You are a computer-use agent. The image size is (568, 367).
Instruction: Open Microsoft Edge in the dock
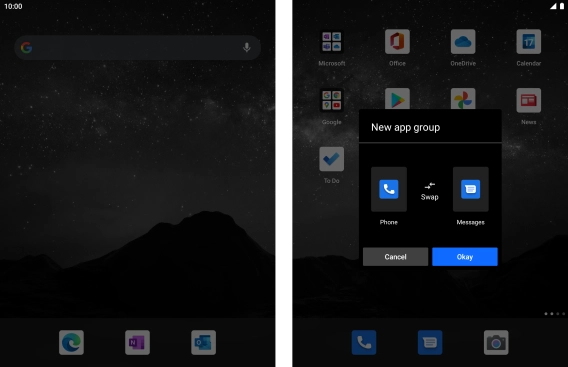[x=71, y=342]
